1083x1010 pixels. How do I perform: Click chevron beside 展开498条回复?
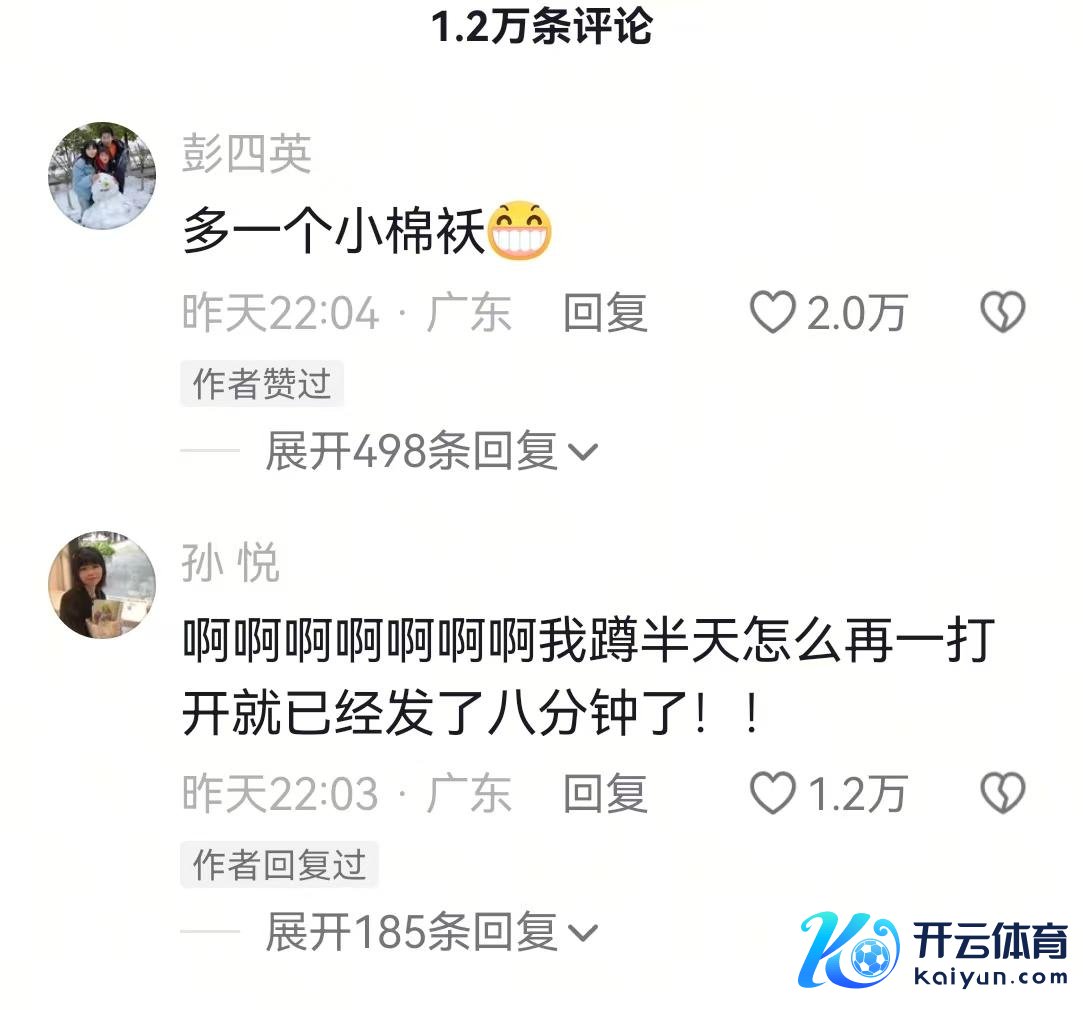[x=582, y=452]
